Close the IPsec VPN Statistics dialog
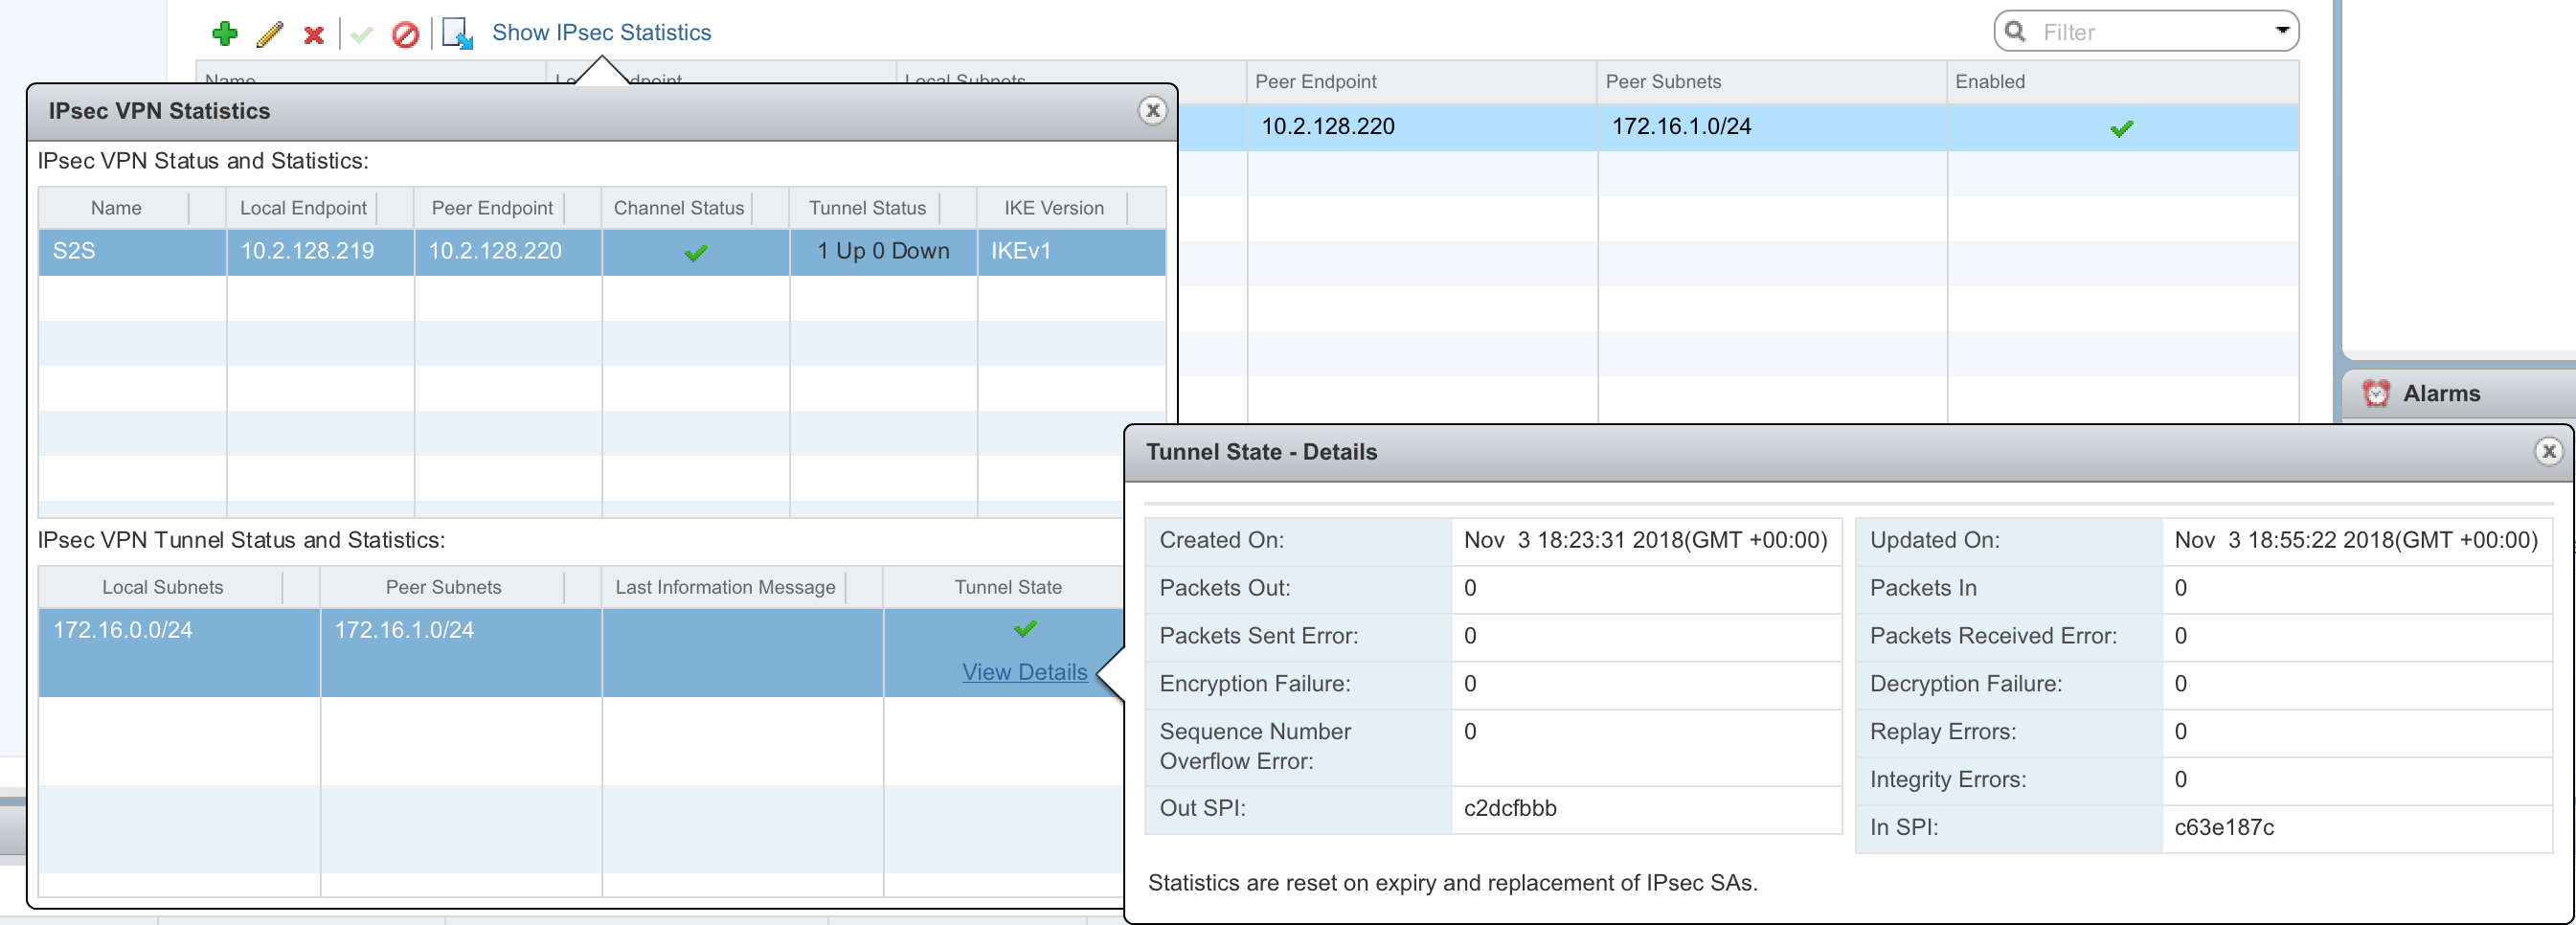The width and height of the screenshot is (2576, 925). coord(1152,111)
